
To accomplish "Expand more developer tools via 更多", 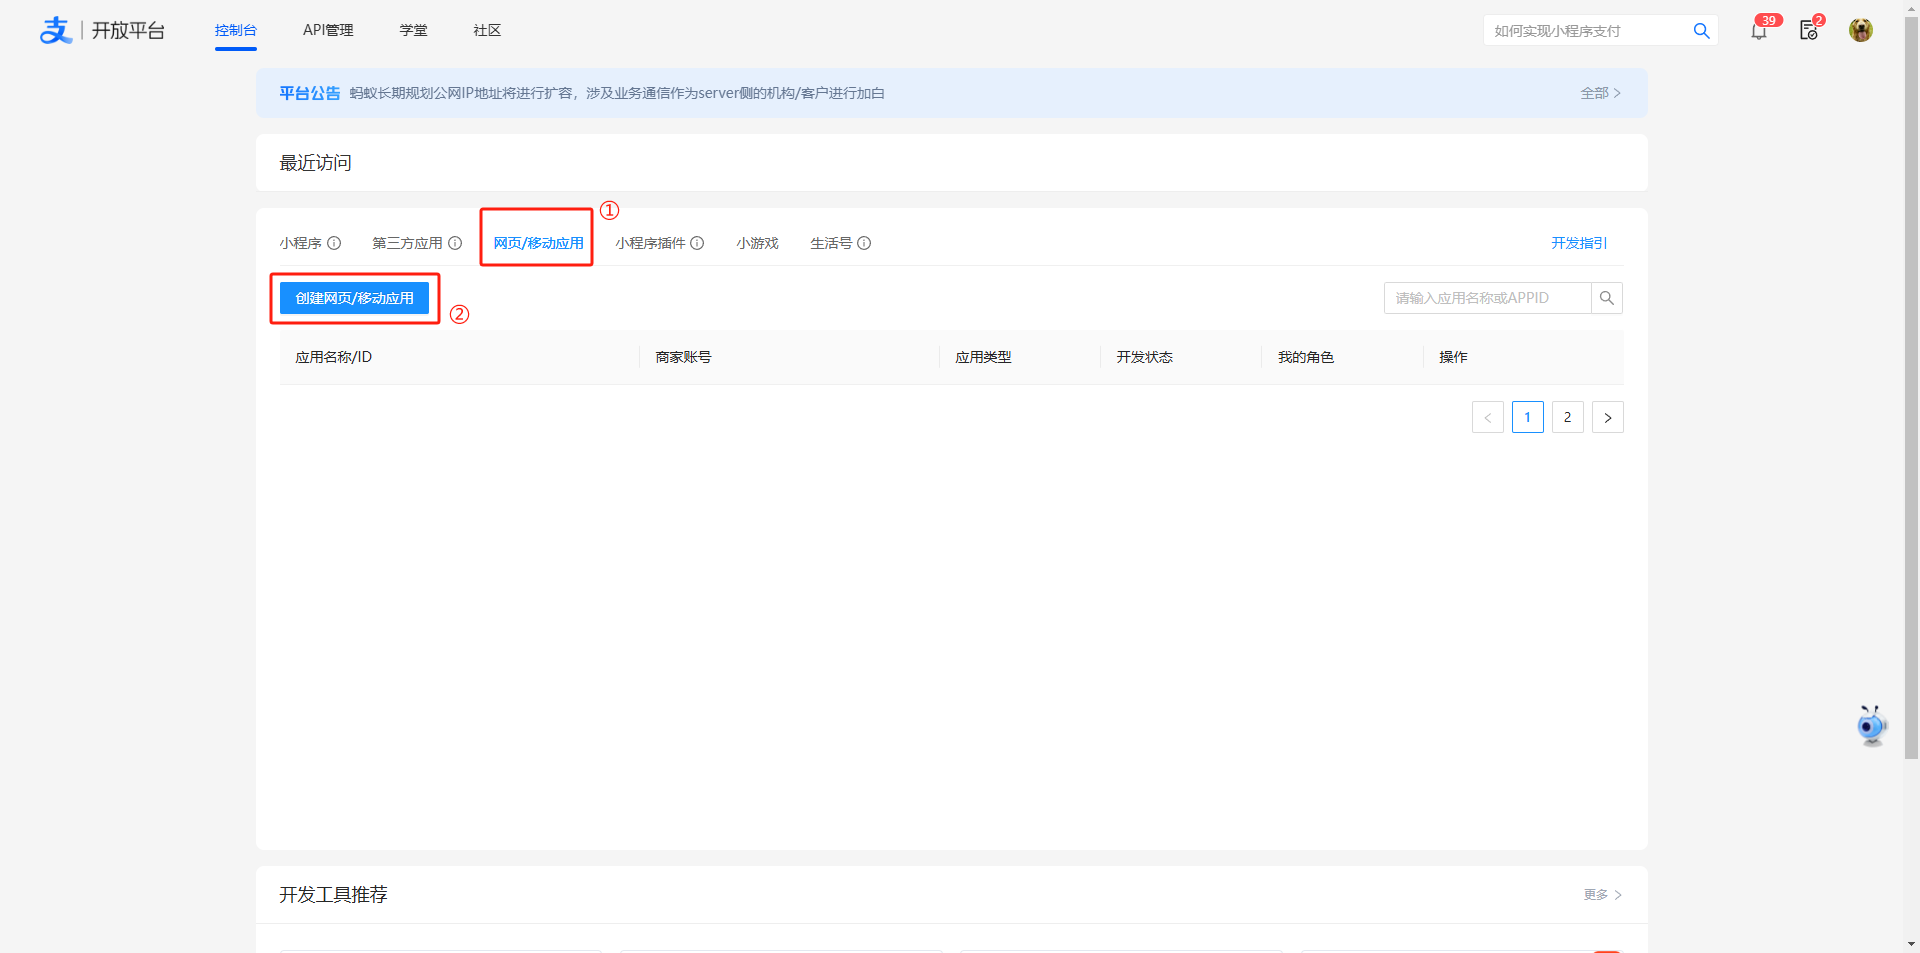I will pyautogui.click(x=1602, y=895).
